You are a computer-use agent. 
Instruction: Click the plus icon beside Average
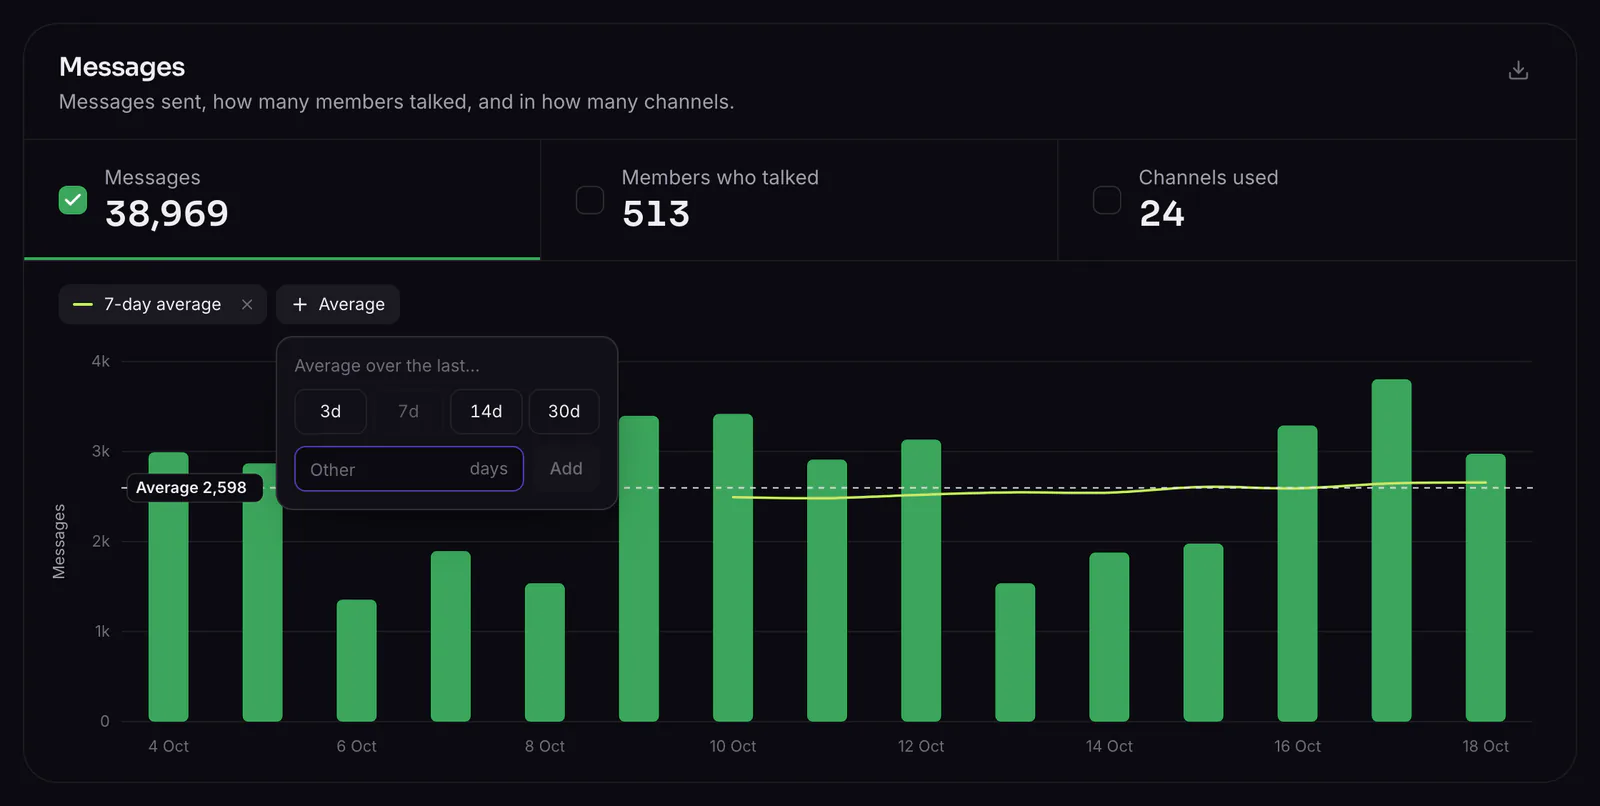coord(299,304)
